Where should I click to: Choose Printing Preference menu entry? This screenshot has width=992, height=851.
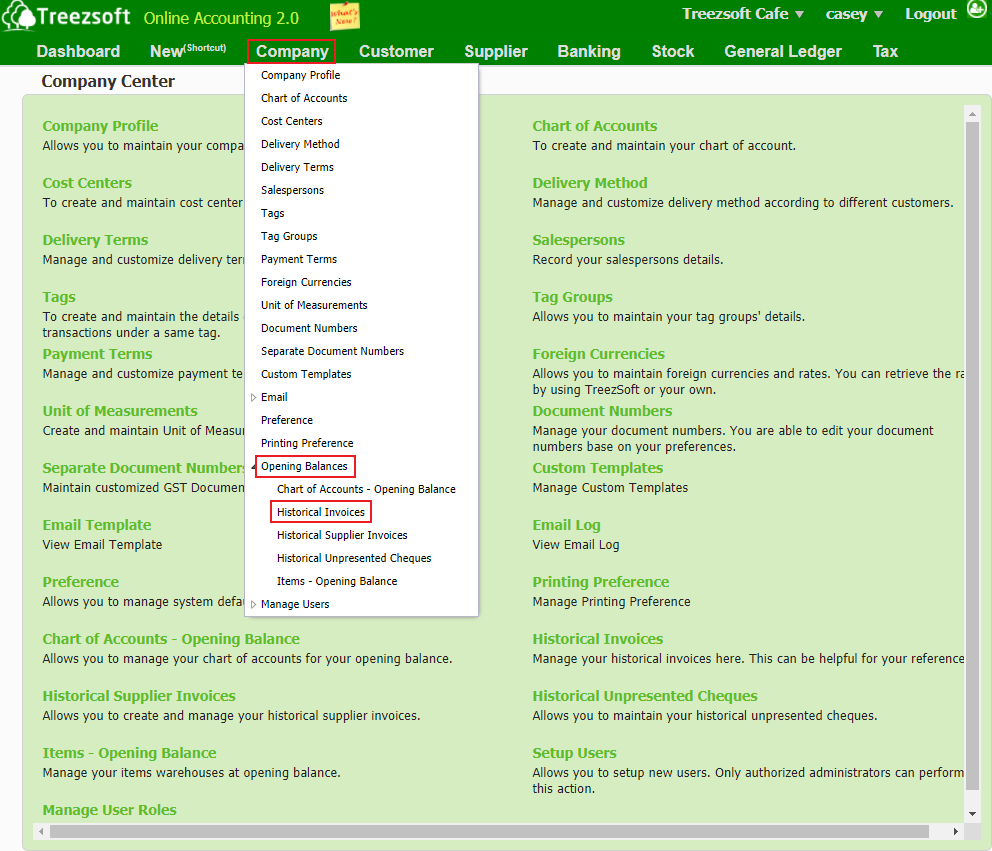(307, 443)
